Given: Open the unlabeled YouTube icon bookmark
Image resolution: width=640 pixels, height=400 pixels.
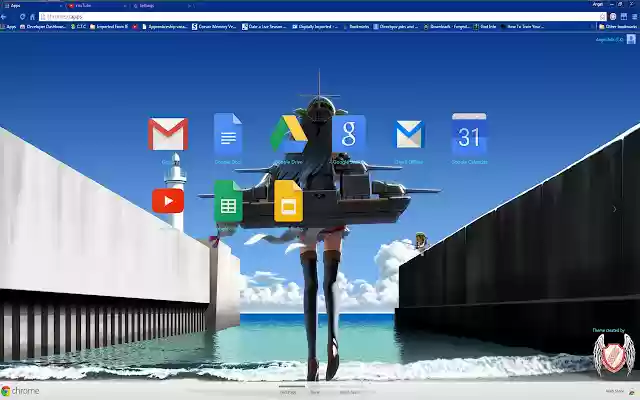Looking at the screenshot, I should click(x=135, y=27).
